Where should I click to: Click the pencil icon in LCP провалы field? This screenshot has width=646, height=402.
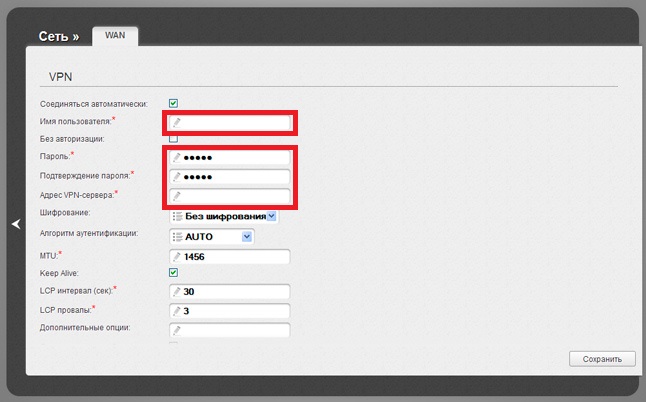(177, 311)
